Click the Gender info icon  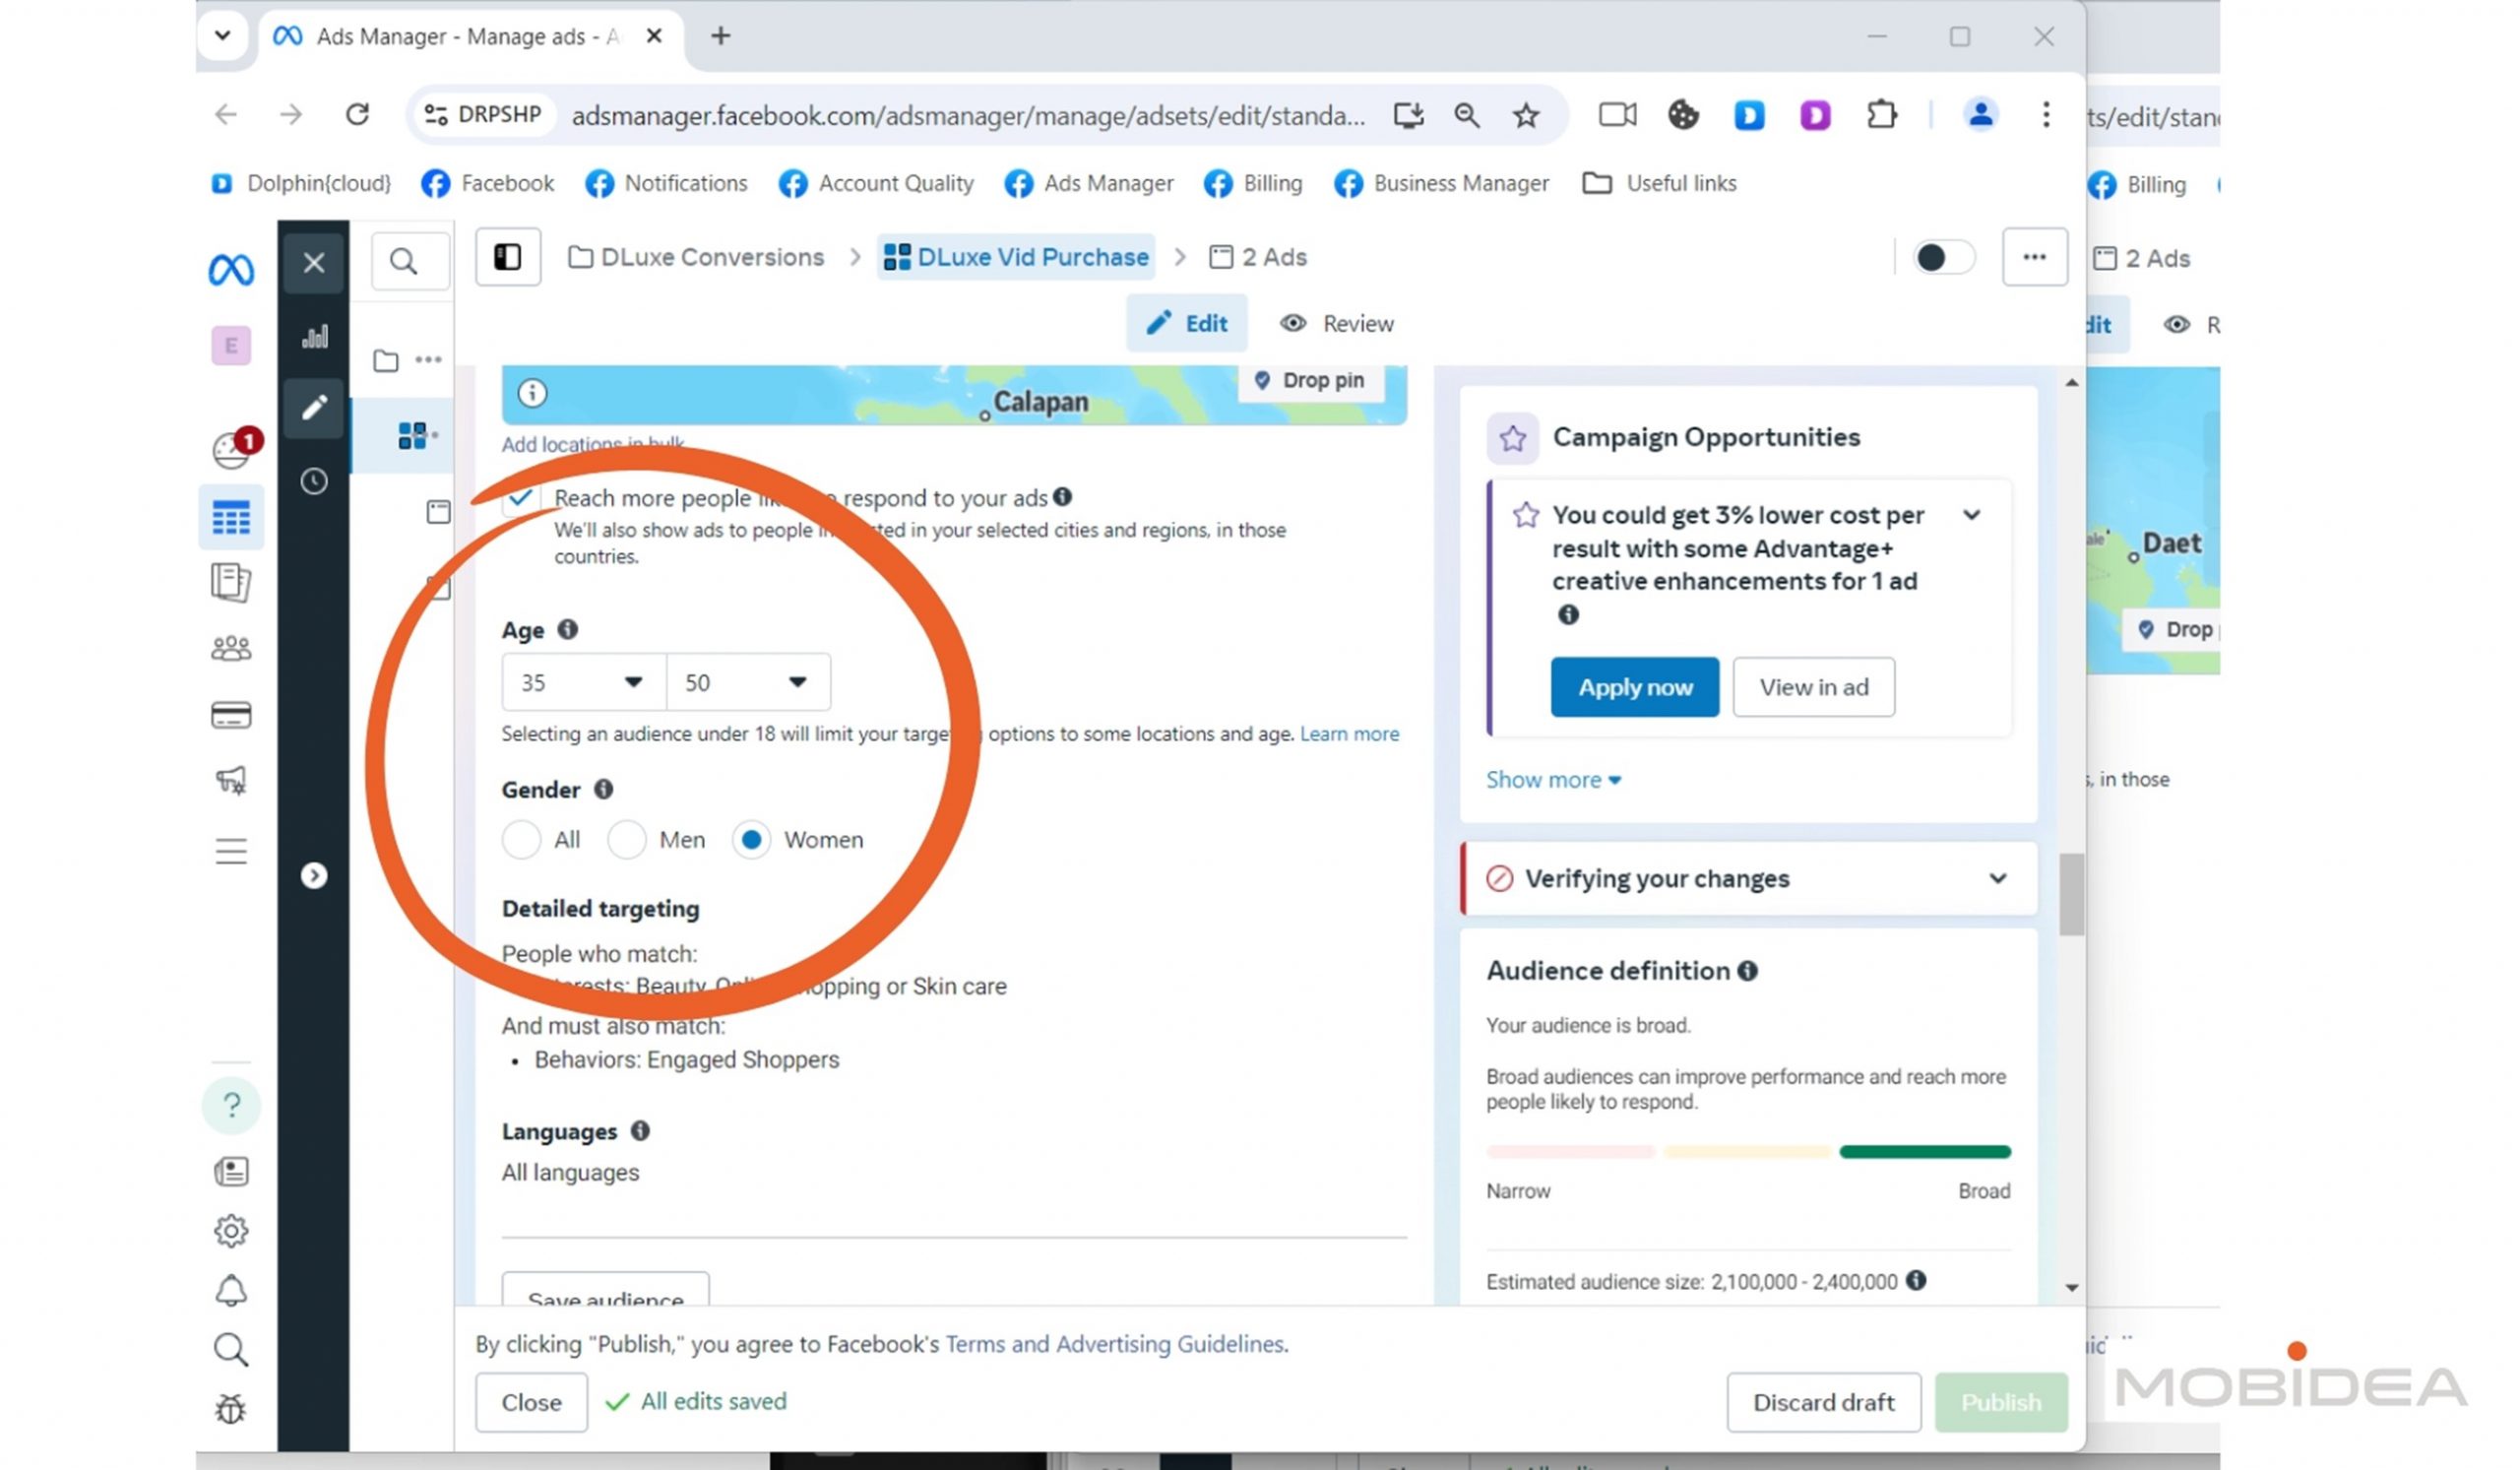click(604, 789)
